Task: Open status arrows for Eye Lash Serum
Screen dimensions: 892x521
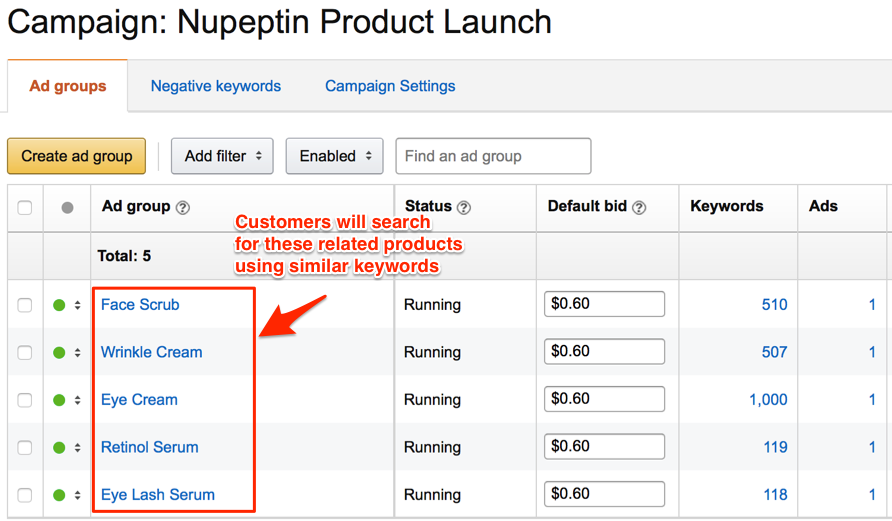Action: point(77,495)
